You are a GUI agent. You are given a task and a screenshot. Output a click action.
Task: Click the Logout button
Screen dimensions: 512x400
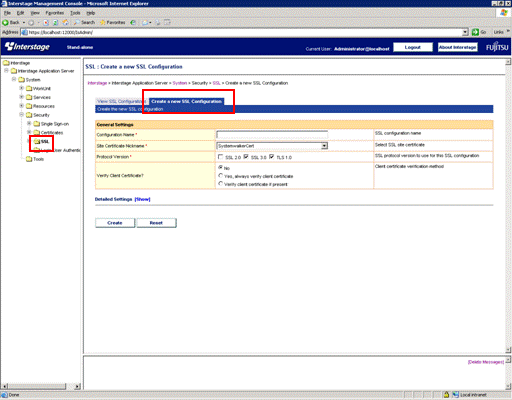click(413, 47)
